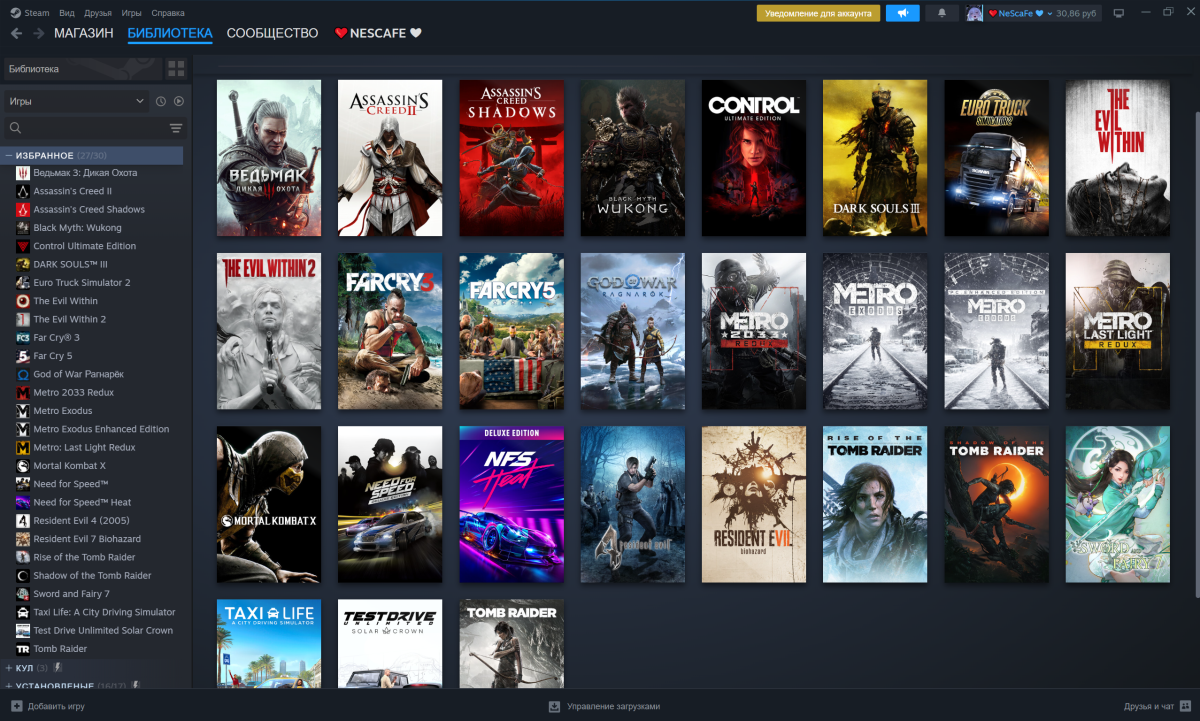Open the Resident Evil 7 Biohazard cover
1200x721 pixels.
tap(753, 504)
